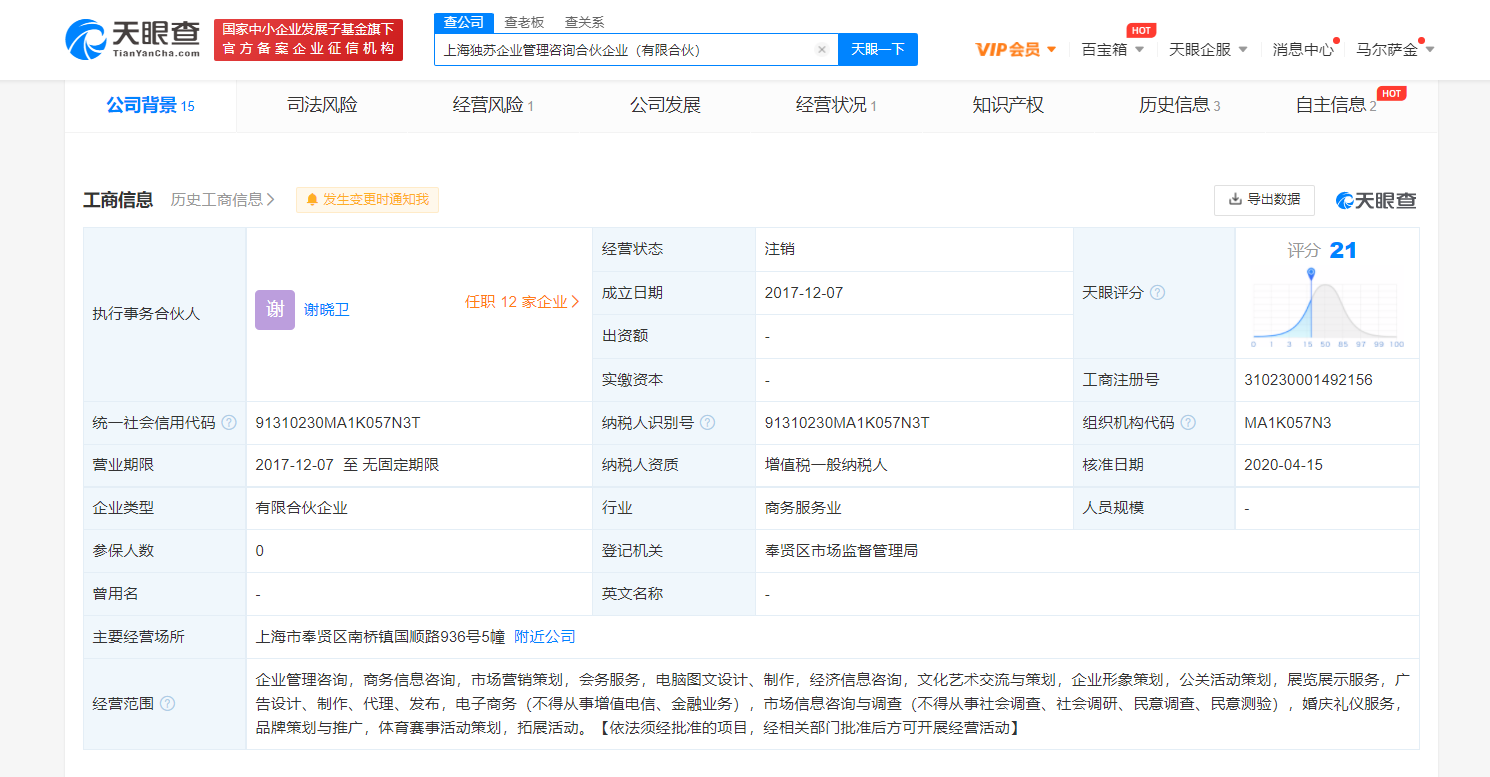Image resolution: width=1490 pixels, height=777 pixels.
Task: Click the 天眼一下 search button
Action: [x=877, y=50]
